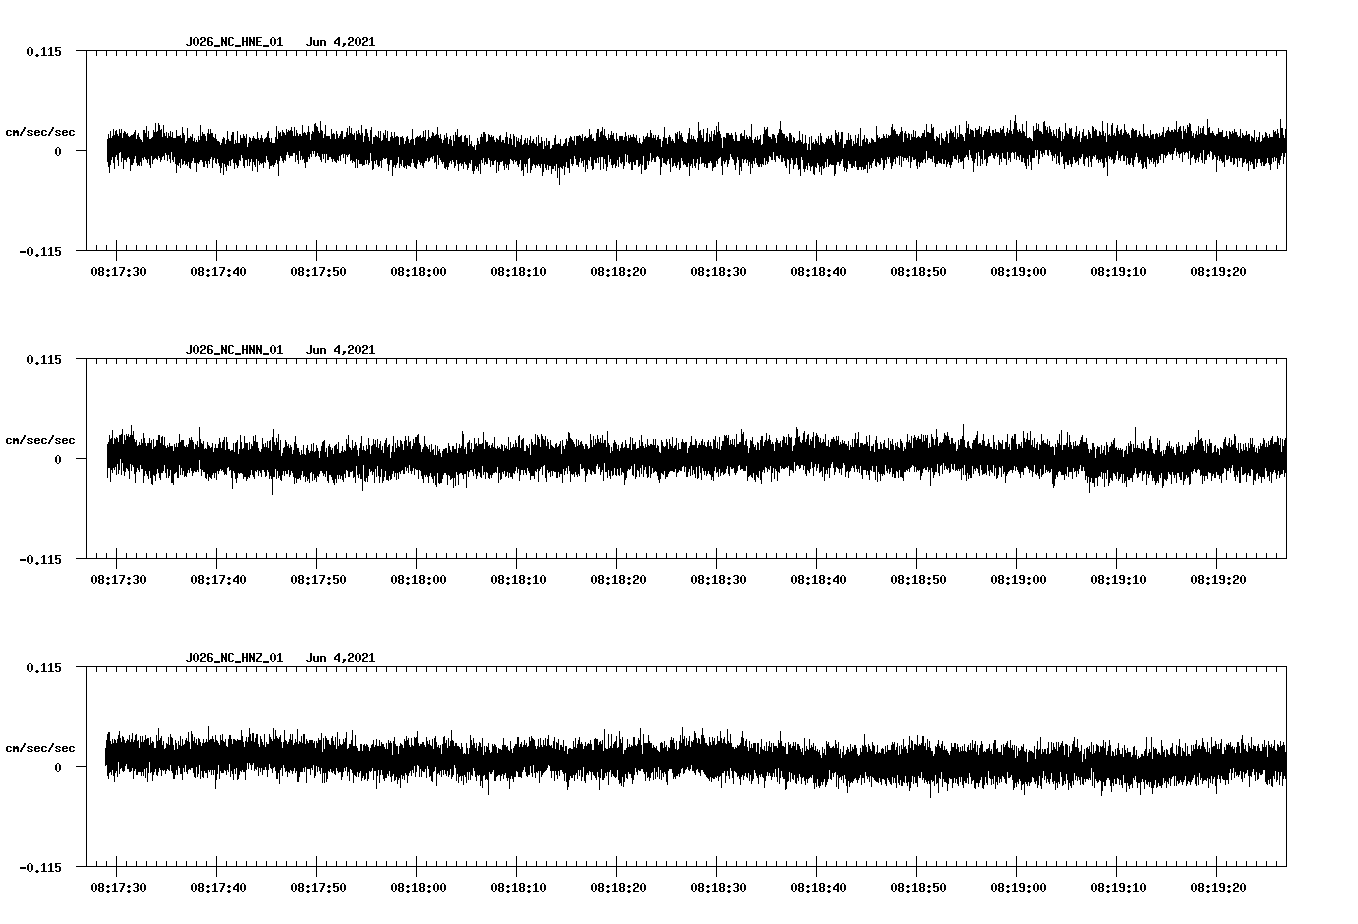This screenshot has width=1358, height=924.
Task: Select the Jun 4,2021 date above HNE plot
Action: pyautogui.click(x=340, y=42)
